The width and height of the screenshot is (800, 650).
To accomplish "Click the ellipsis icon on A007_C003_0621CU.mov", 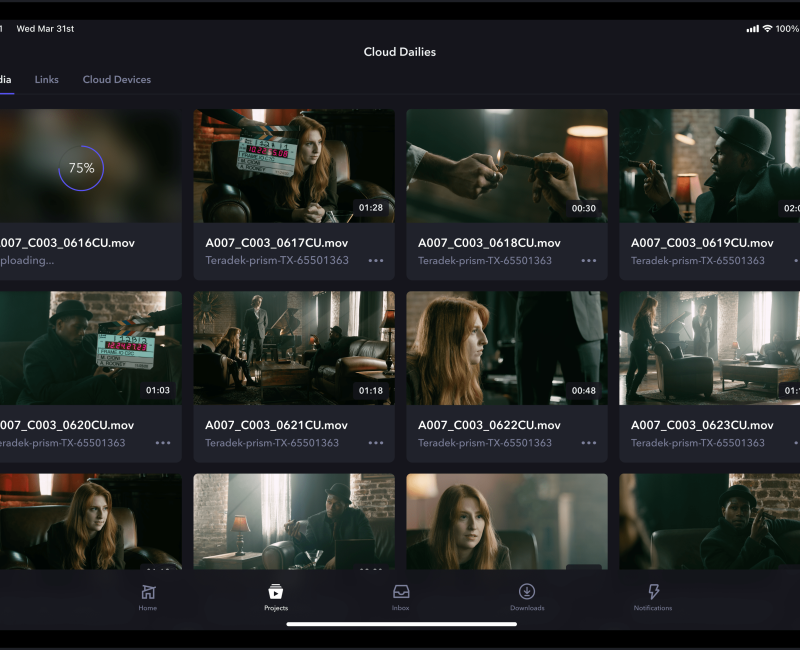I will tap(378, 443).
